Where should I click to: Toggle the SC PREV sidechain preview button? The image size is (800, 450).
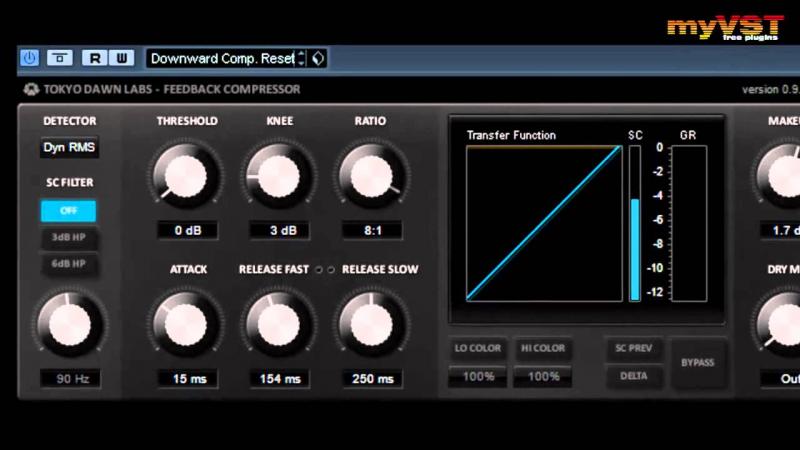click(634, 348)
